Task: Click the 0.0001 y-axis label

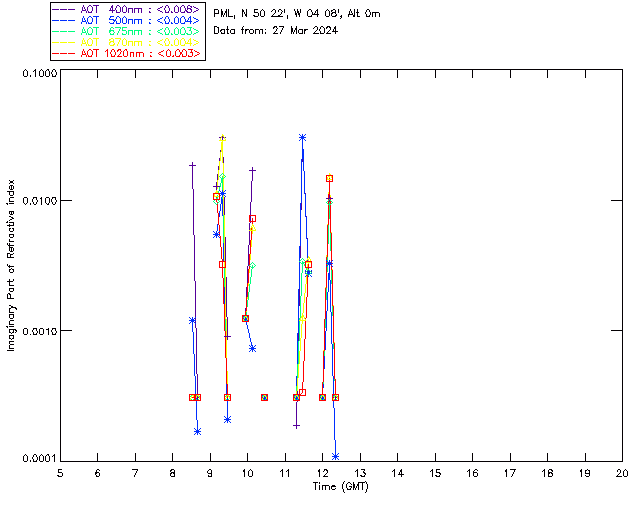Action: point(39,459)
